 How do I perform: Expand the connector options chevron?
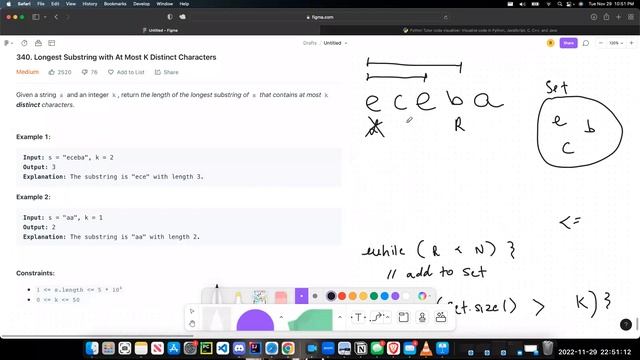[x=387, y=317]
